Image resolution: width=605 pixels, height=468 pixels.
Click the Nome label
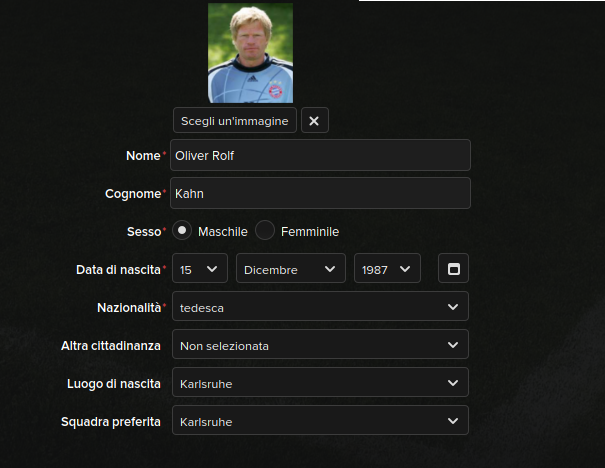pos(143,155)
